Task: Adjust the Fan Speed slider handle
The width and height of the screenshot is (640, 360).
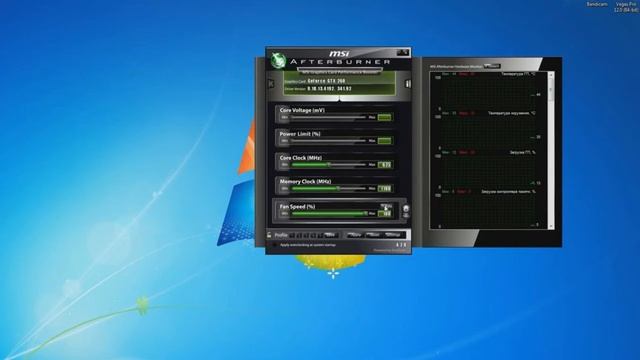Action: tap(365, 213)
